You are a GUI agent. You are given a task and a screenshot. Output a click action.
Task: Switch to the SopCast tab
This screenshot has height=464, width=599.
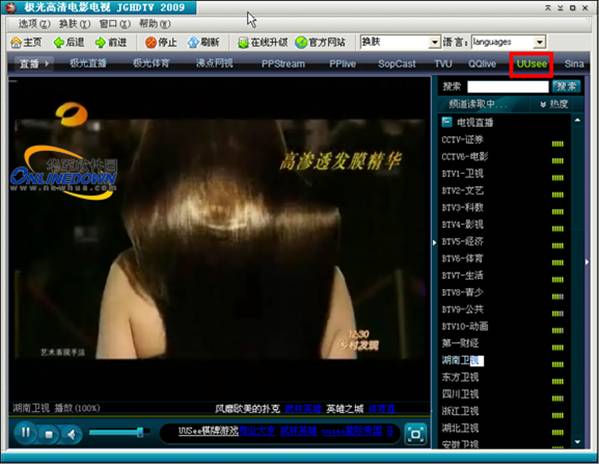coord(397,64)
